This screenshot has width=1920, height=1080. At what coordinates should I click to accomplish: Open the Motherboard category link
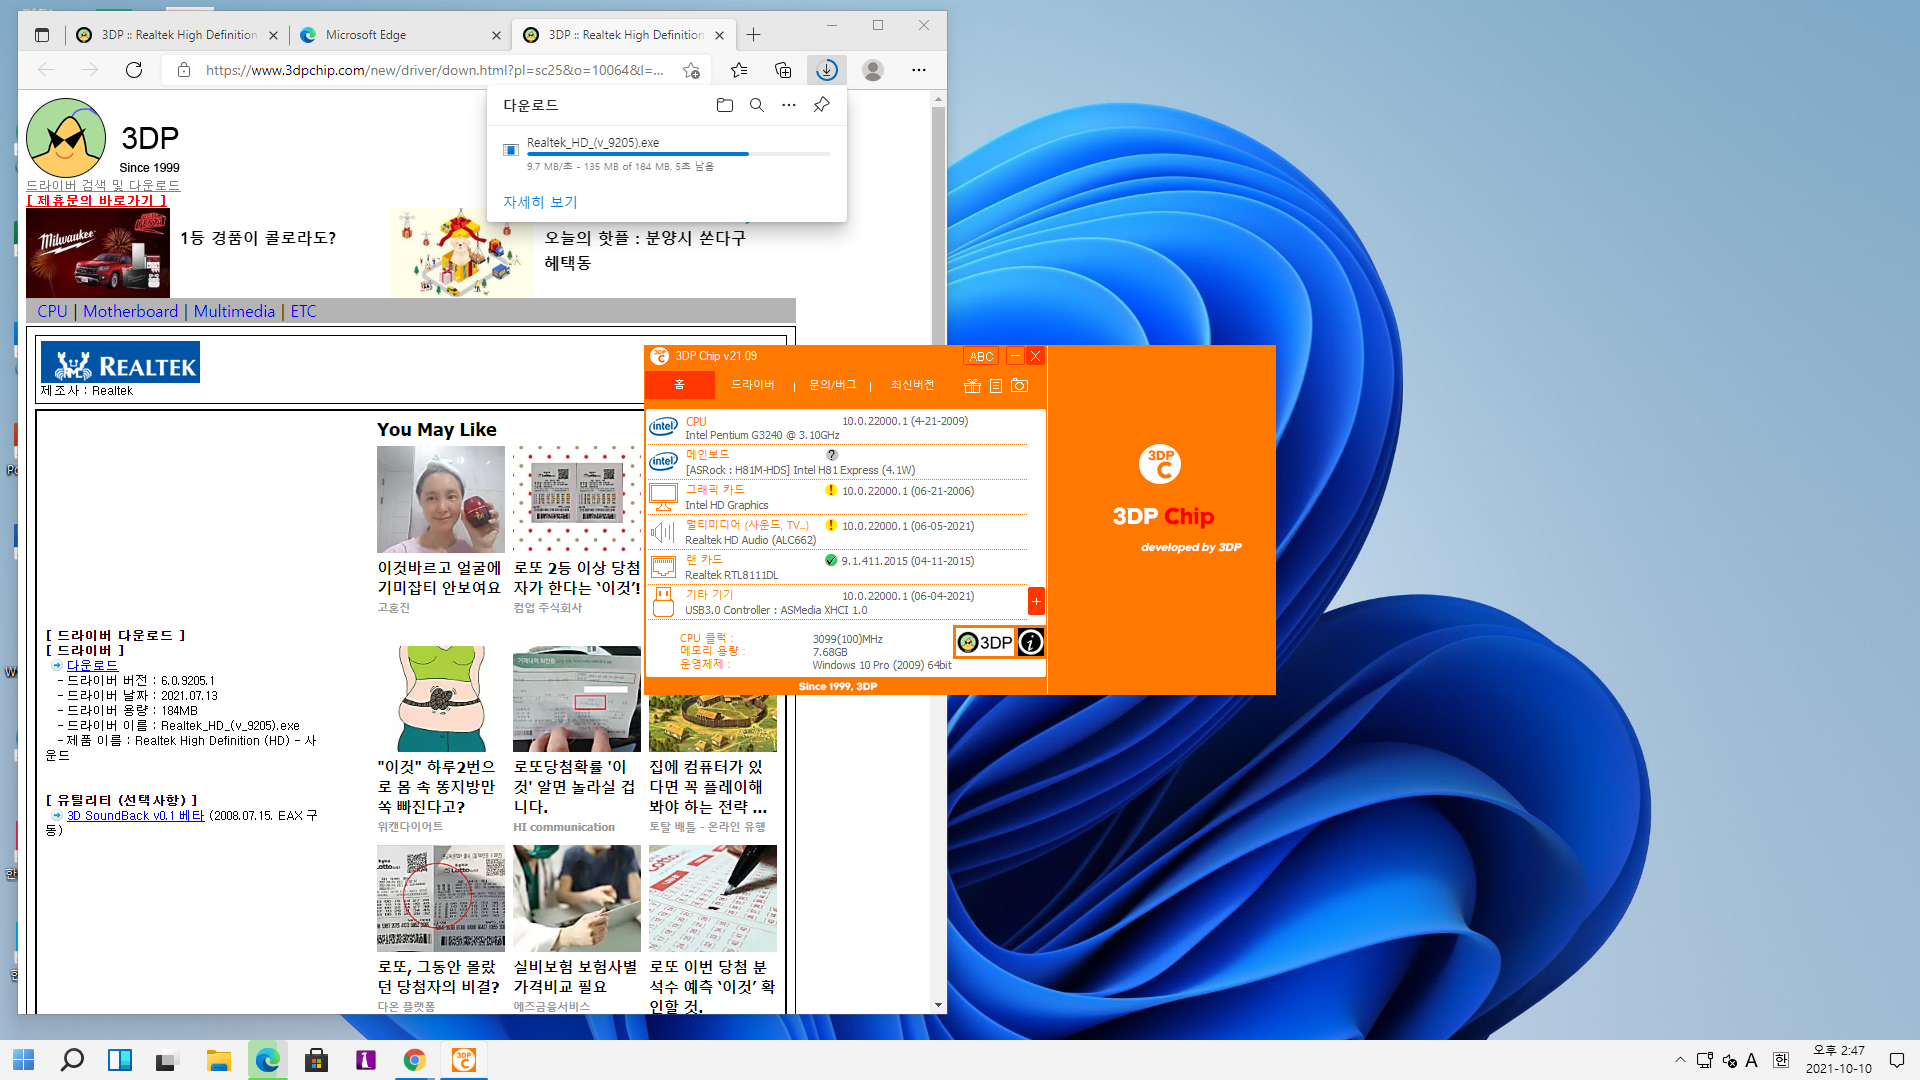[x=130, y=311]
